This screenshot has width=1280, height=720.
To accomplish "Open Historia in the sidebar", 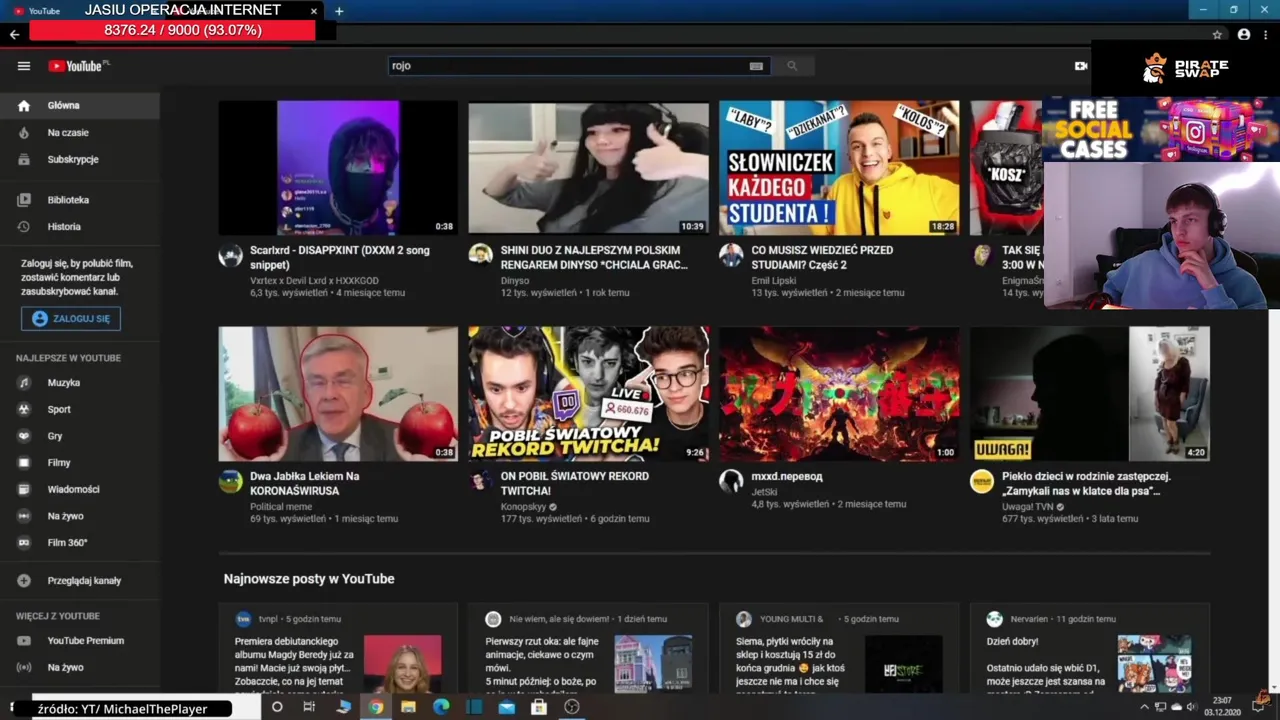I will pos(80,227).
